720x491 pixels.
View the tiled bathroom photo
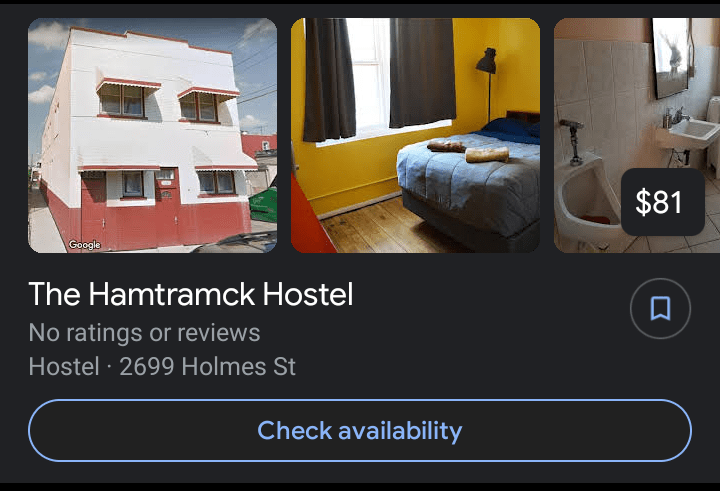tap(637, 135)
